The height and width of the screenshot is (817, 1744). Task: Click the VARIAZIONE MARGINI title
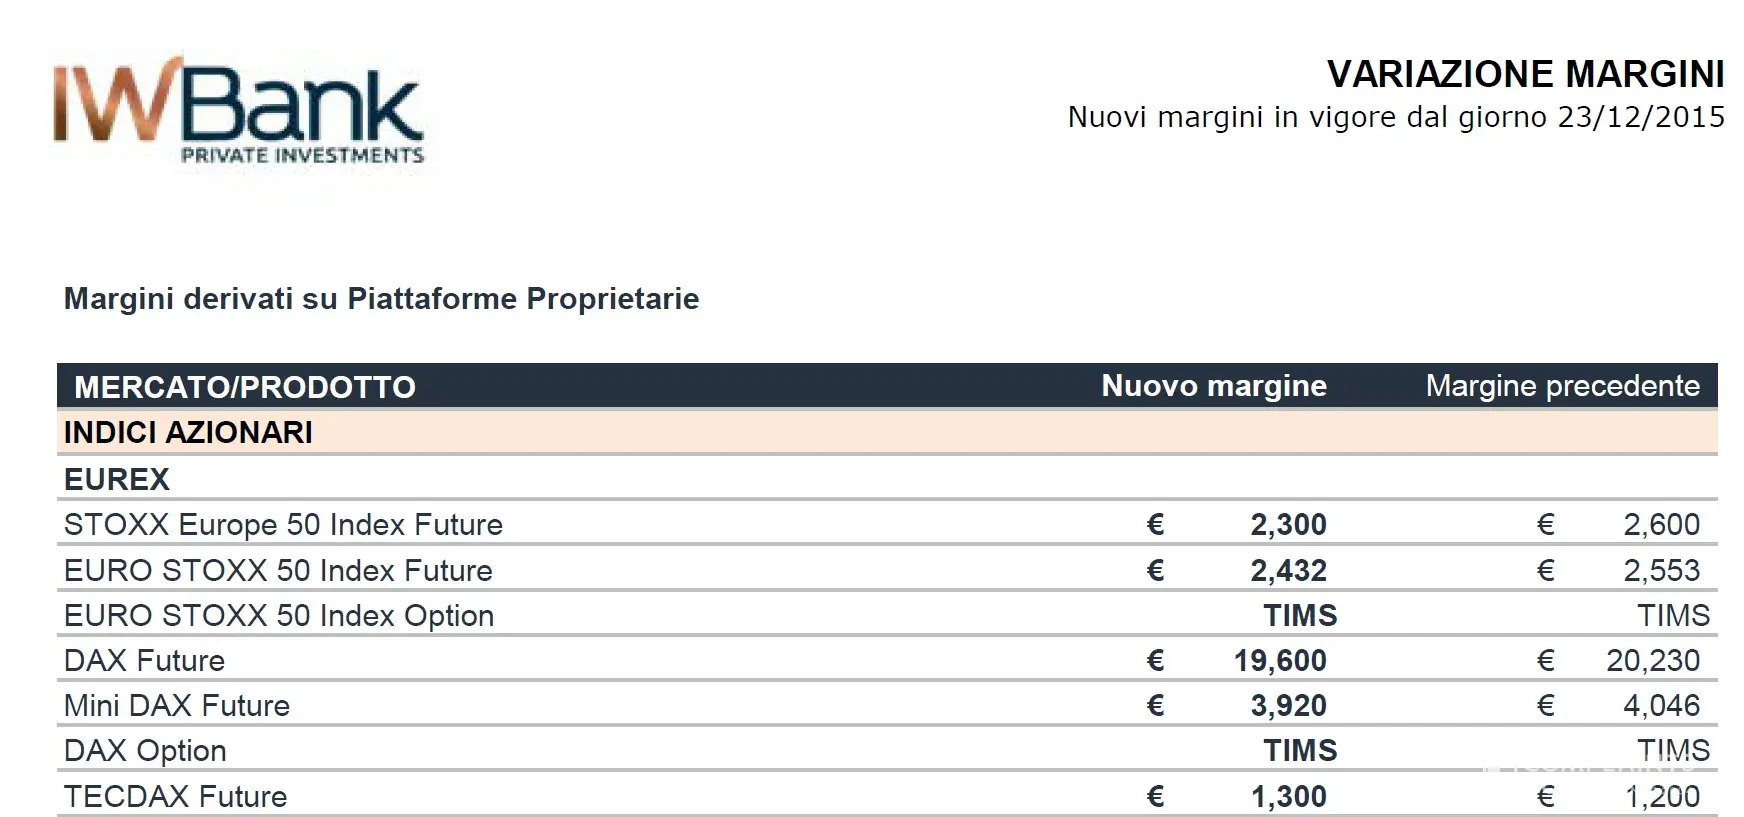(1525, 74)
